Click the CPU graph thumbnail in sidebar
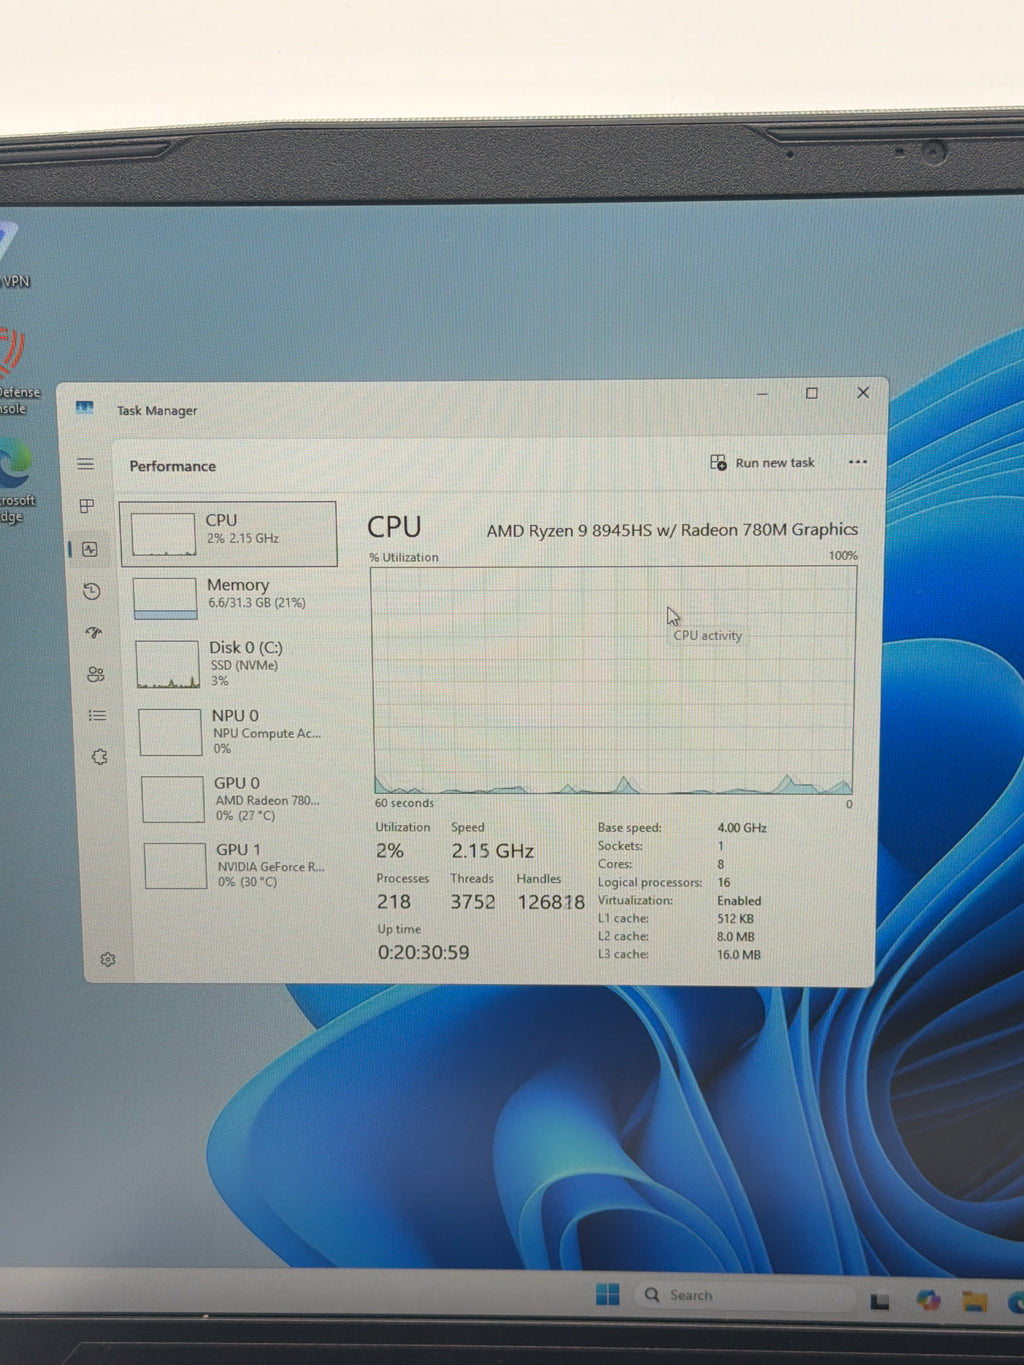The image size is (1024, 1365). tap(163, 535)
